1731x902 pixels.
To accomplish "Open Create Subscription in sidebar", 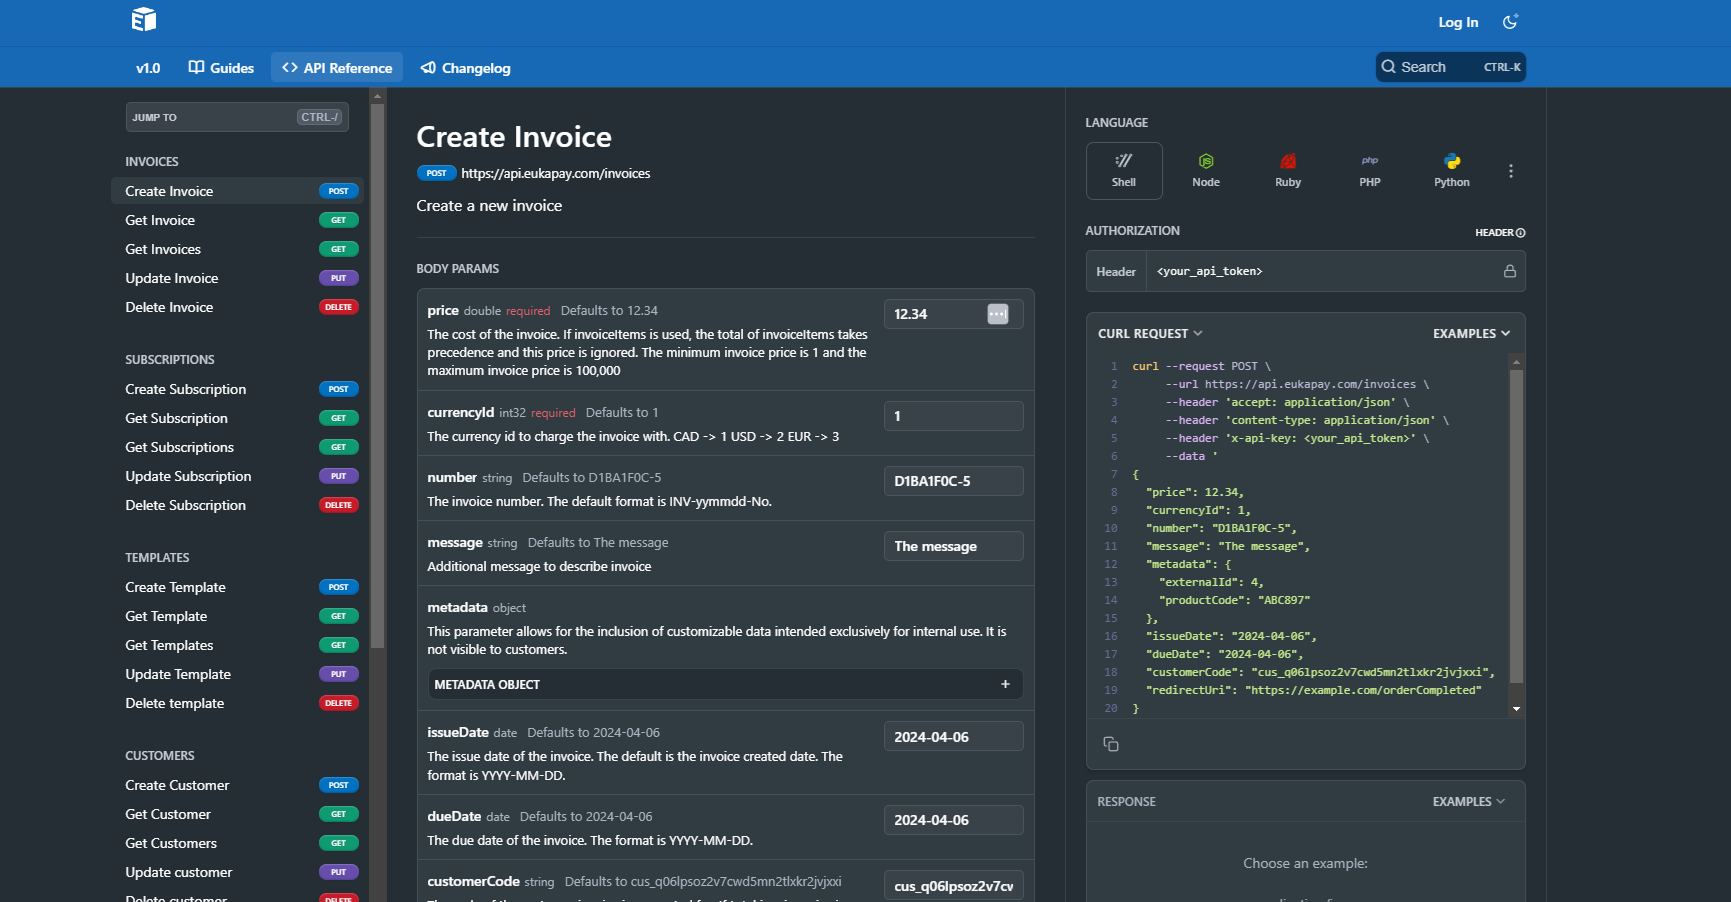I will point(237,389).
